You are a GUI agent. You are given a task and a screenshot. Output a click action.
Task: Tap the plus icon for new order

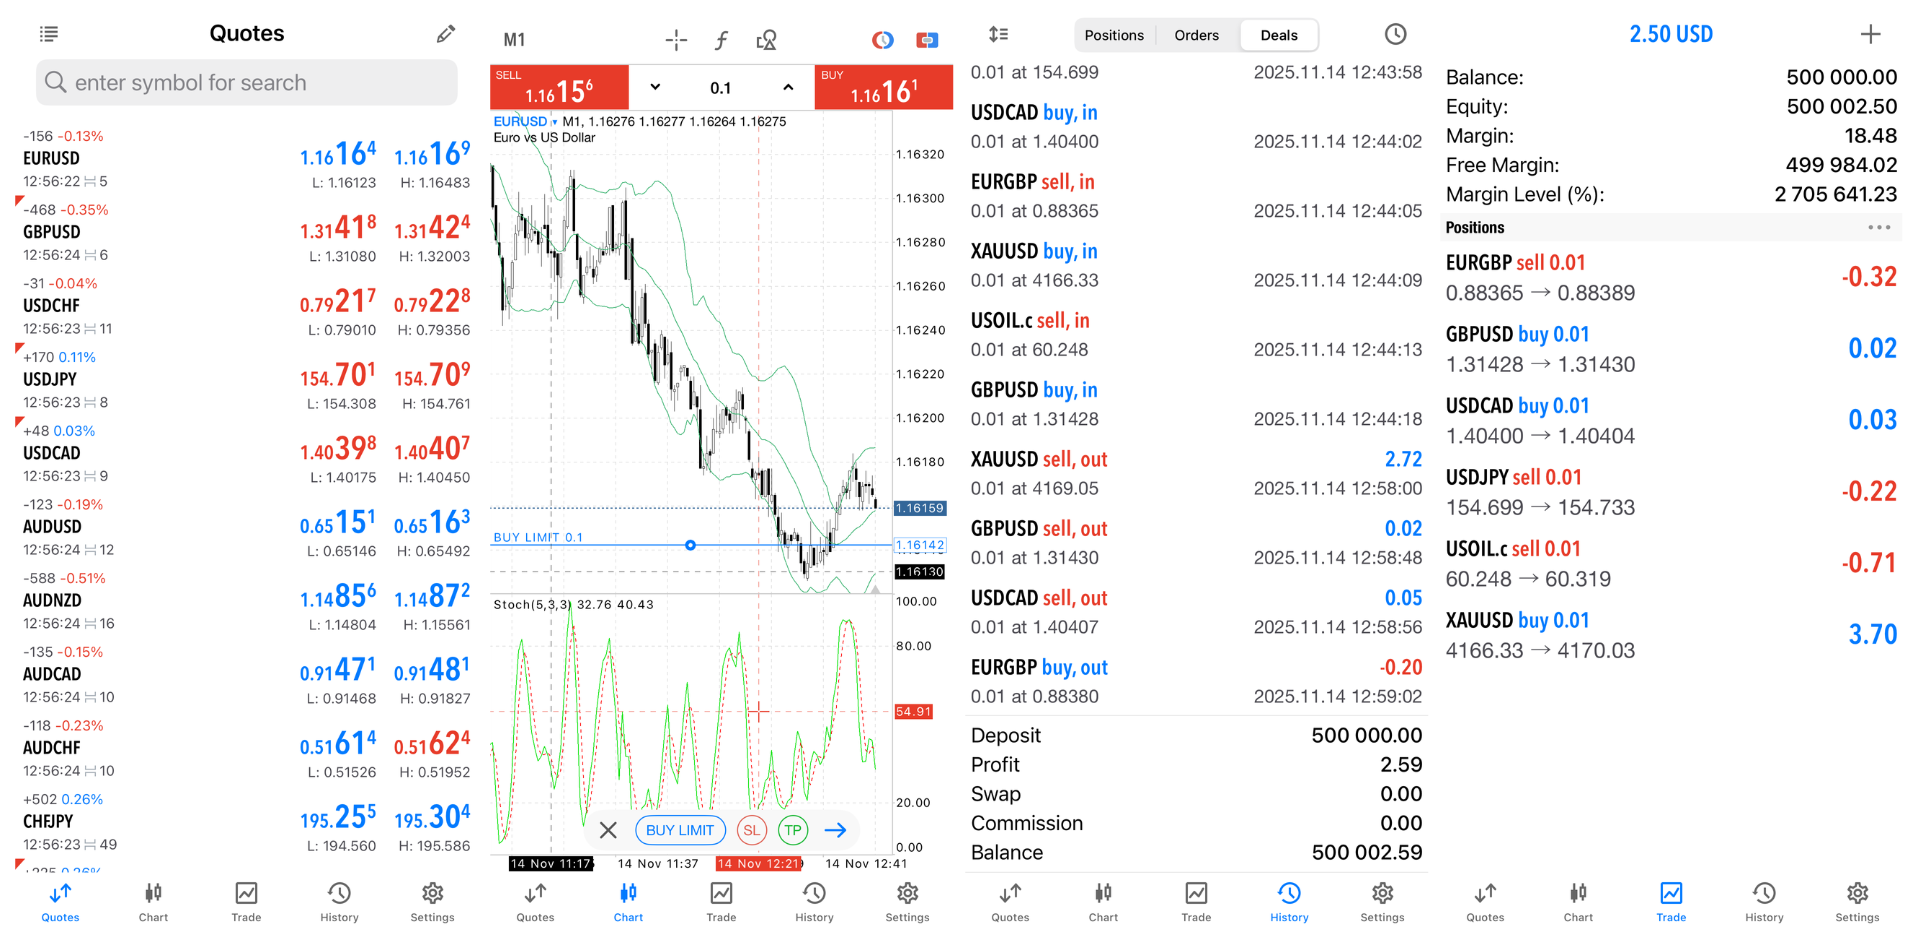(x=1870, y=34)
